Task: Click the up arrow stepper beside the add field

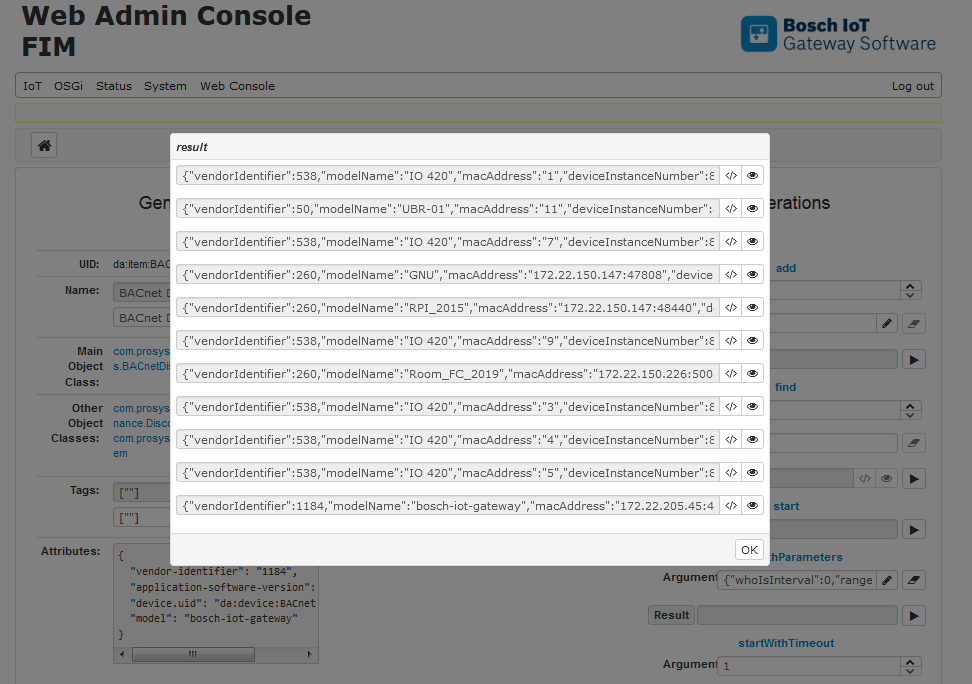Action: tap(910, 285)
